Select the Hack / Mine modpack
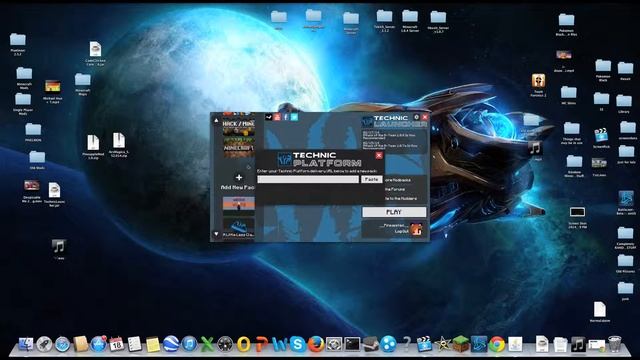Screen dimensions: 640x360 coord(239,127)
